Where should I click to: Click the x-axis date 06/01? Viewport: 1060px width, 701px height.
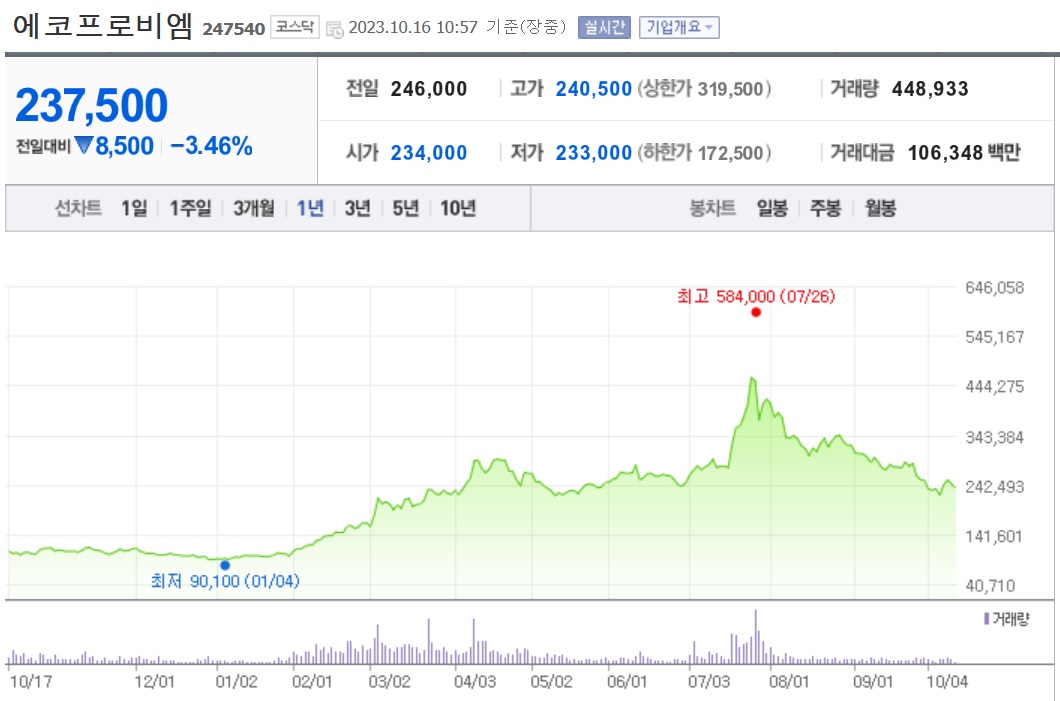pyautogui.click(x=627, y=681)
